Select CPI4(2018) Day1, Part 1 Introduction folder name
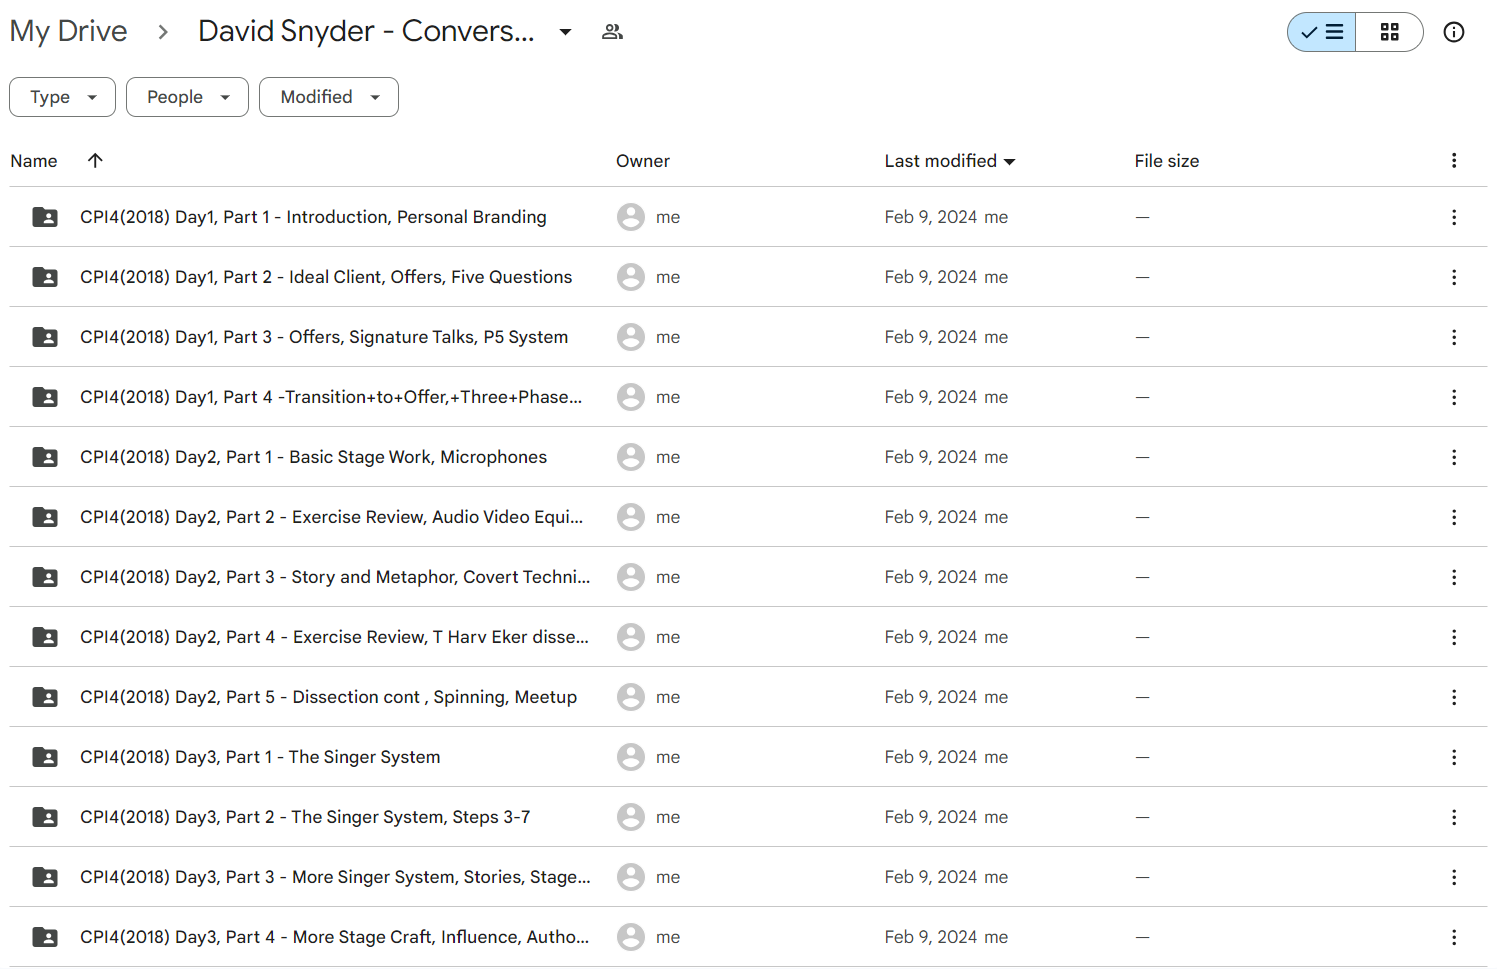1497x969 pixels. click(313, 217)
